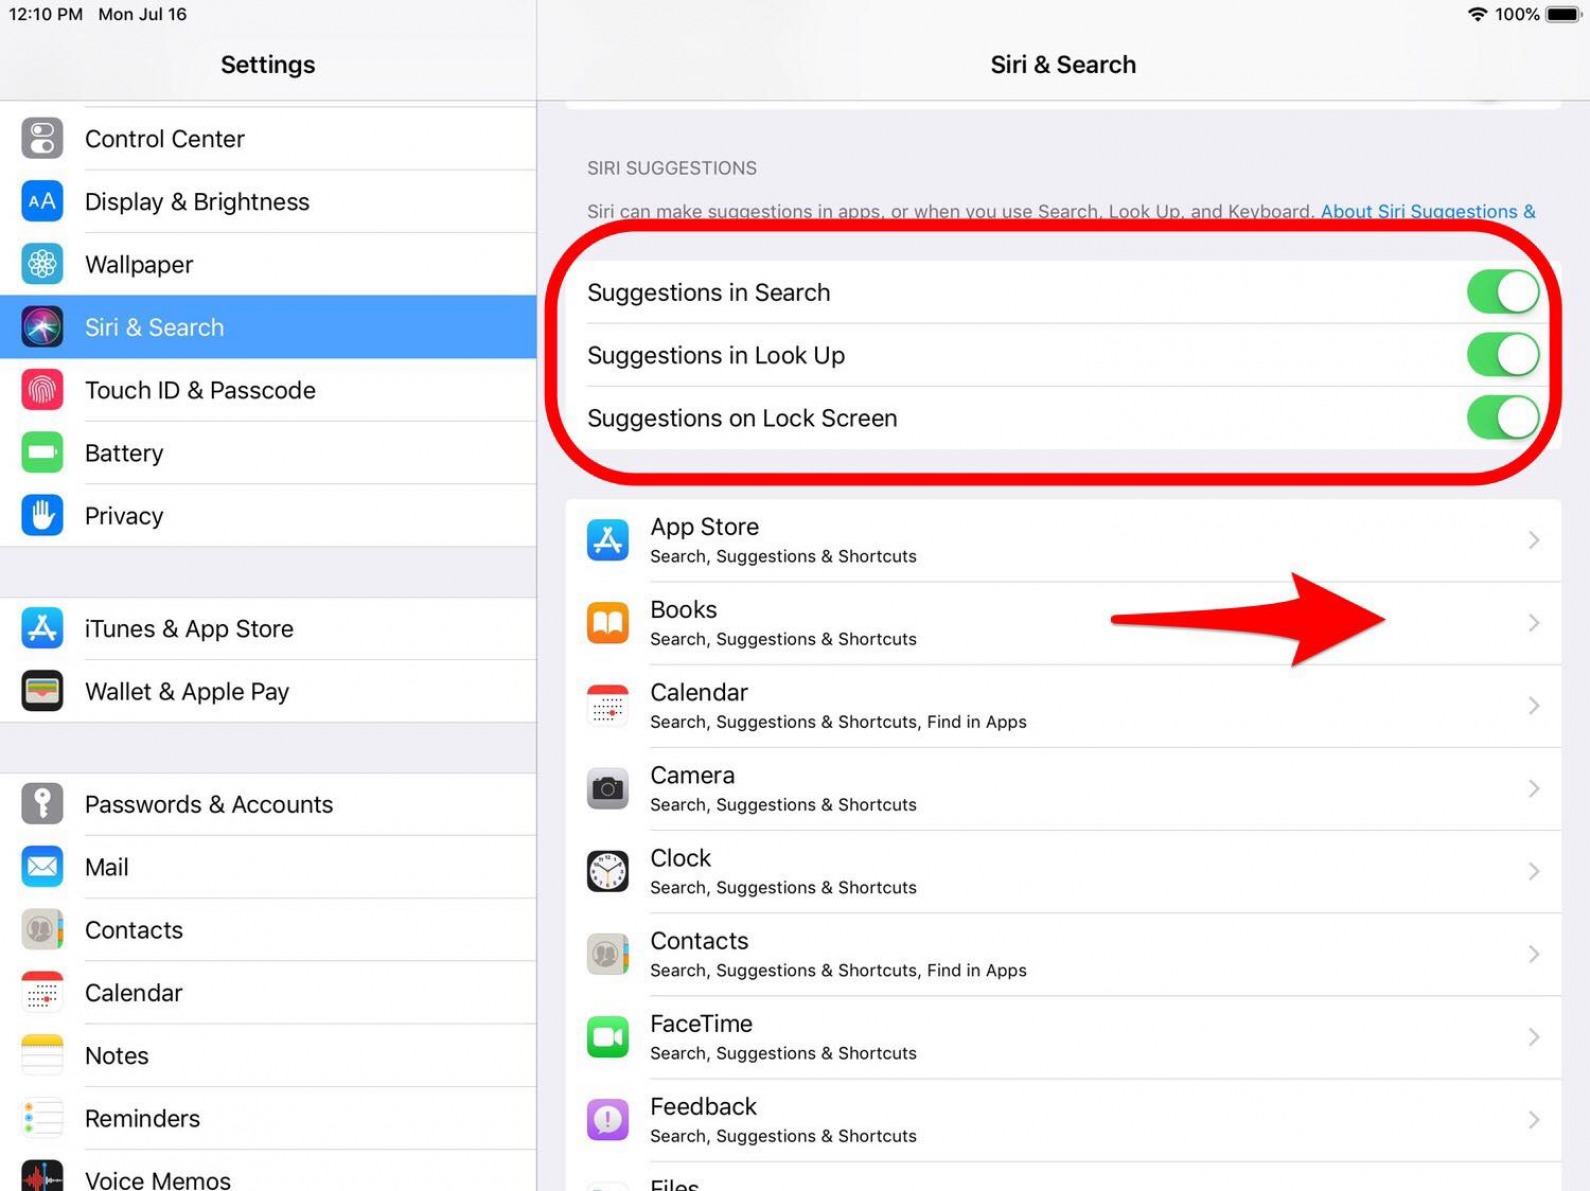Image resolution: width=1590 pixels, height=1191 pixels.
Task: Open Clock row chevron
Action: pos(1534,872)
